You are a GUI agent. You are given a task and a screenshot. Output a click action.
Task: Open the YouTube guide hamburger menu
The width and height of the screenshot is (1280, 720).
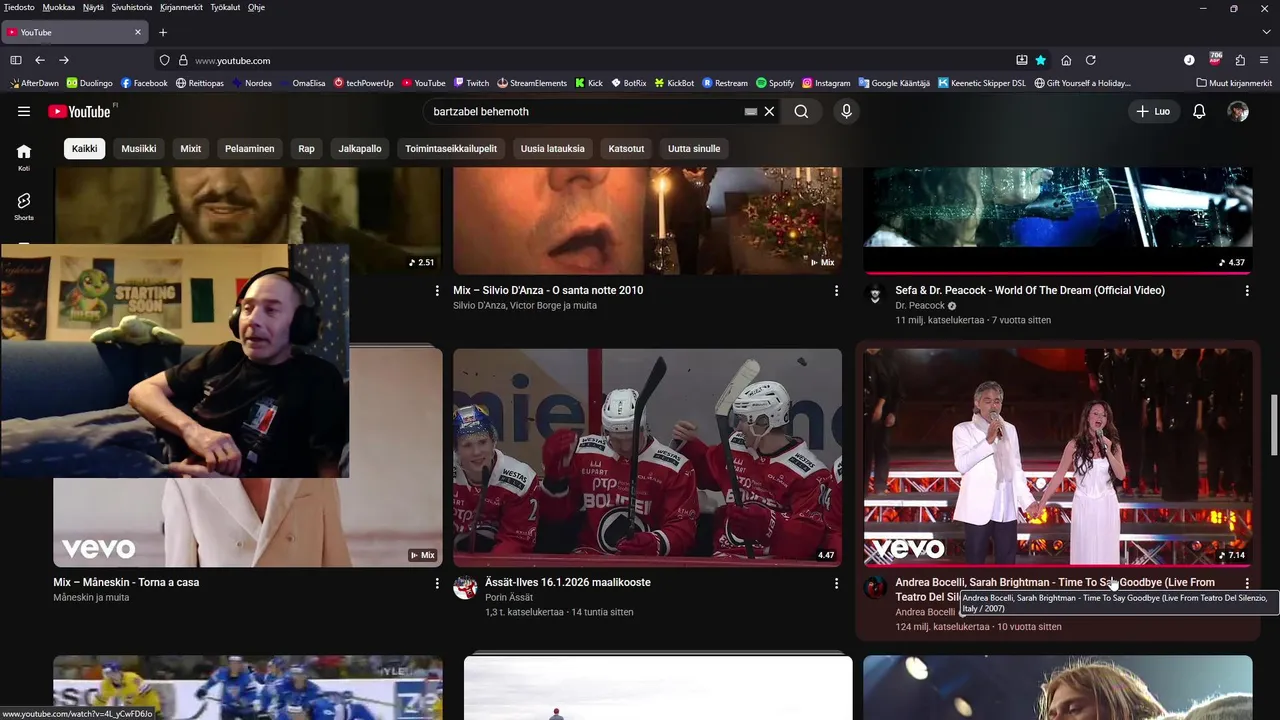(x=24, y=111)
